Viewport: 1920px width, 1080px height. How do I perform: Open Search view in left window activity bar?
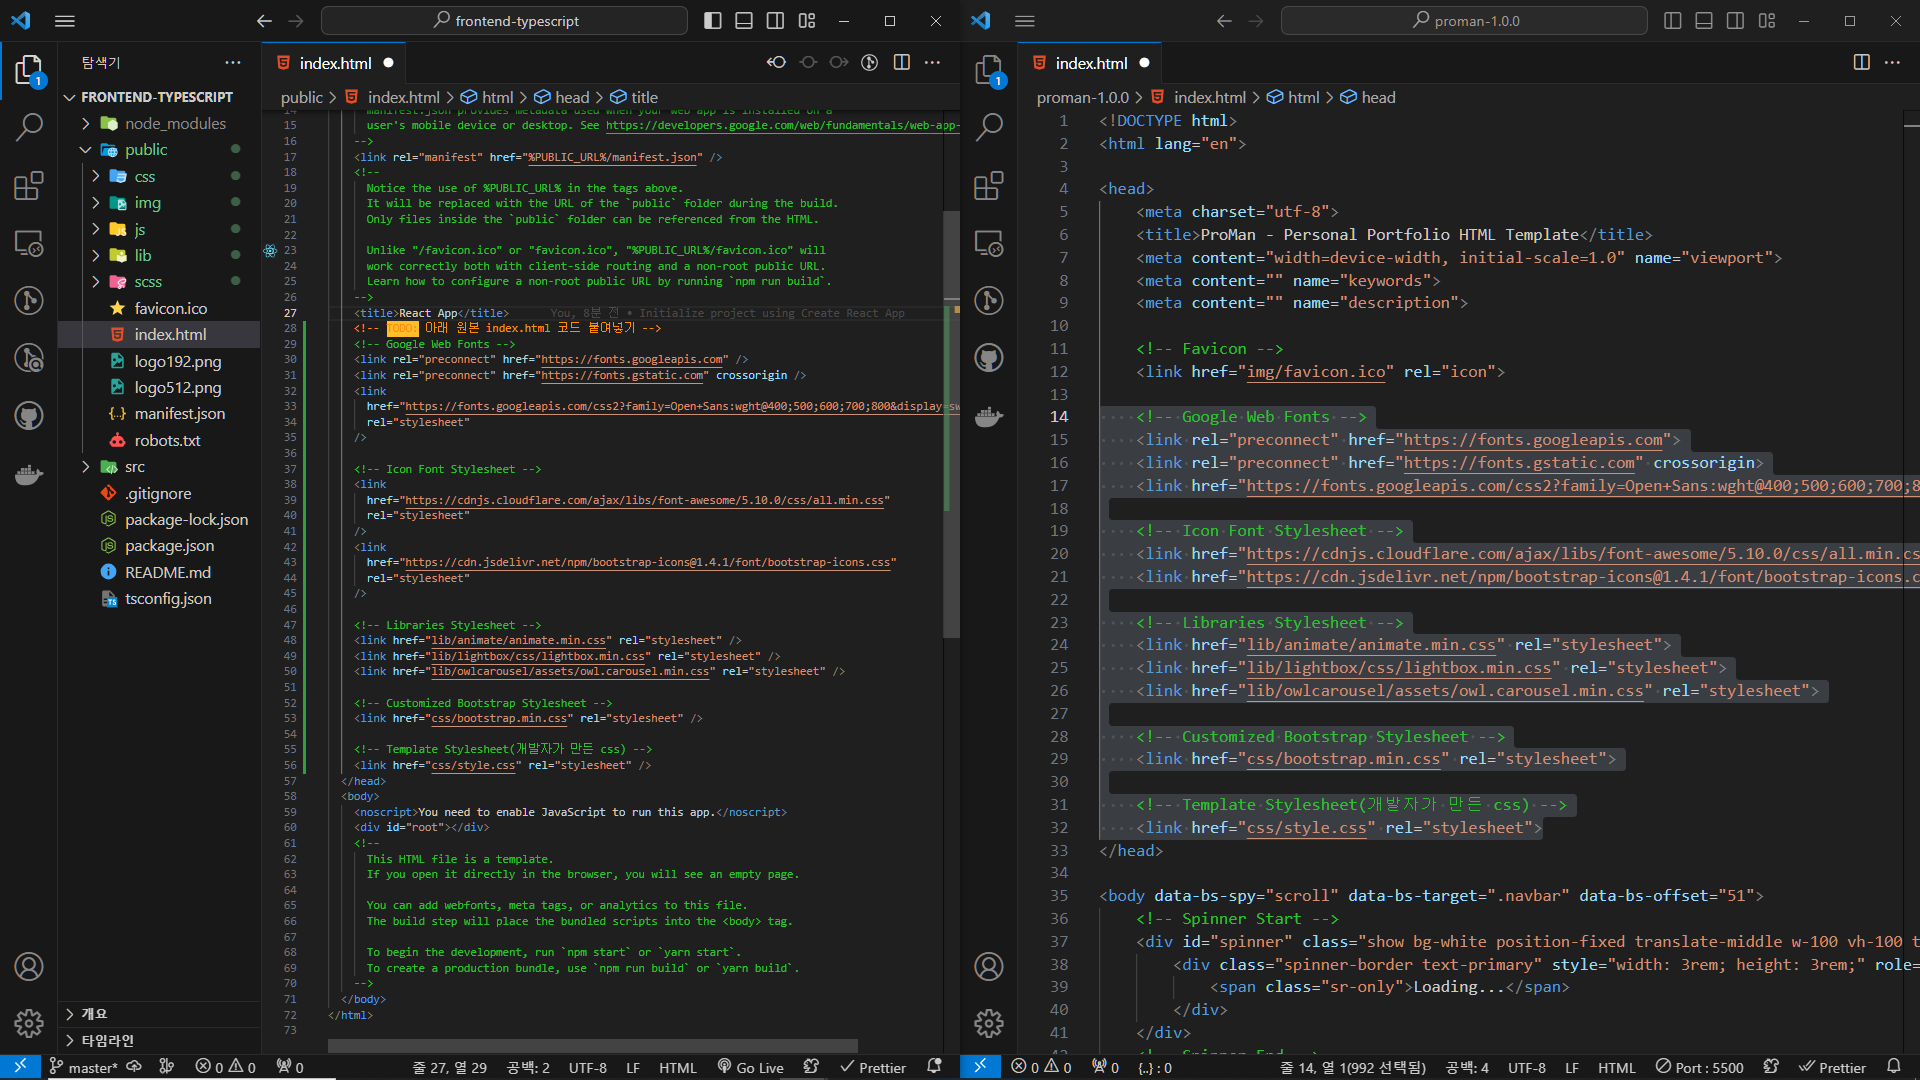tap(29, 127)
